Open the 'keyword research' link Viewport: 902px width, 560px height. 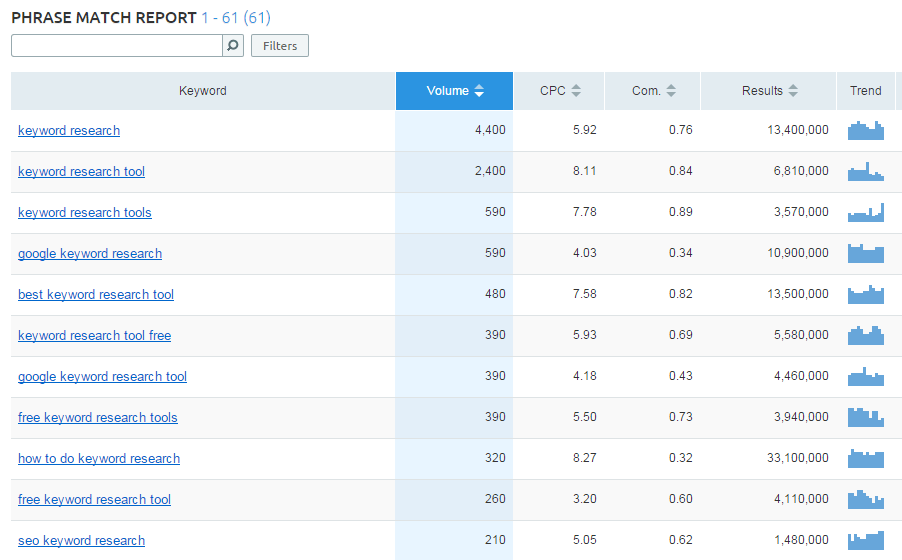coord(69,131)
